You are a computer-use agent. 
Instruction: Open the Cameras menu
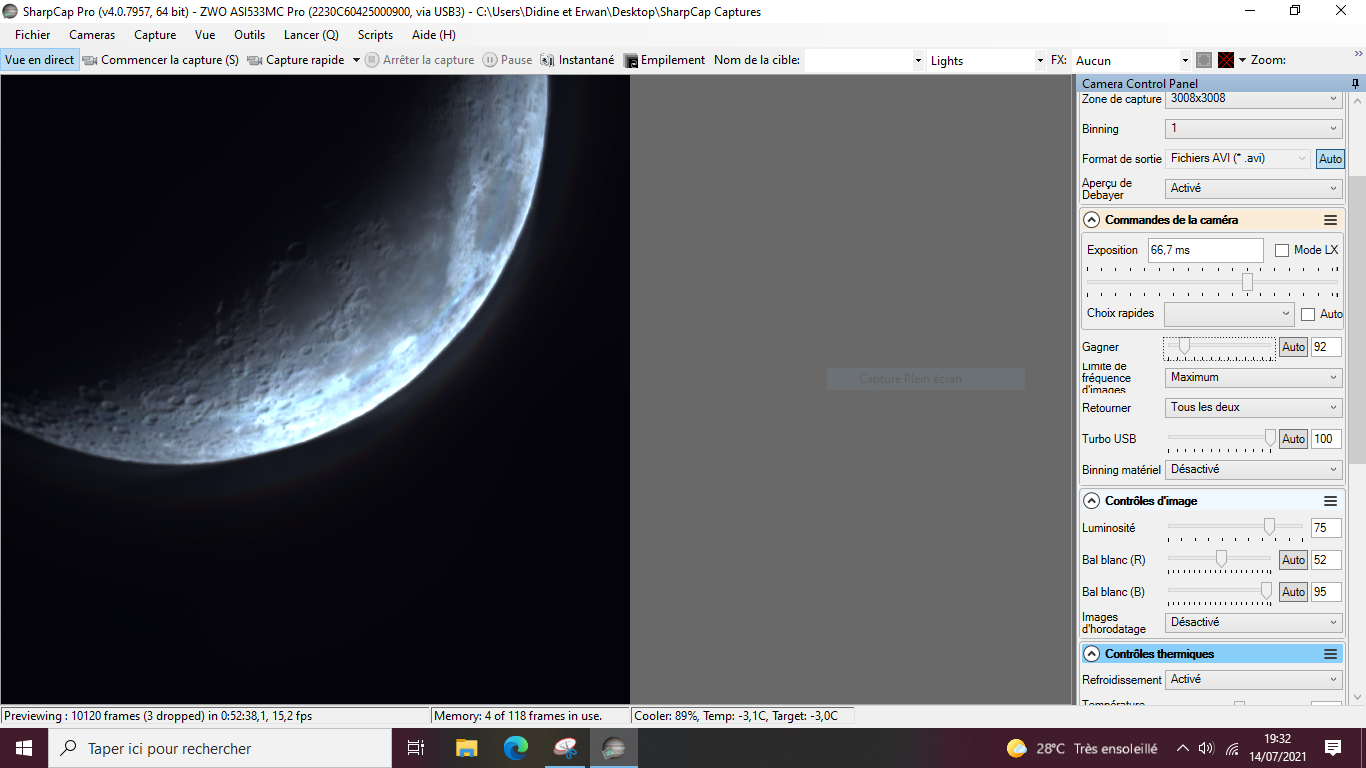click(x=92, y=35)
